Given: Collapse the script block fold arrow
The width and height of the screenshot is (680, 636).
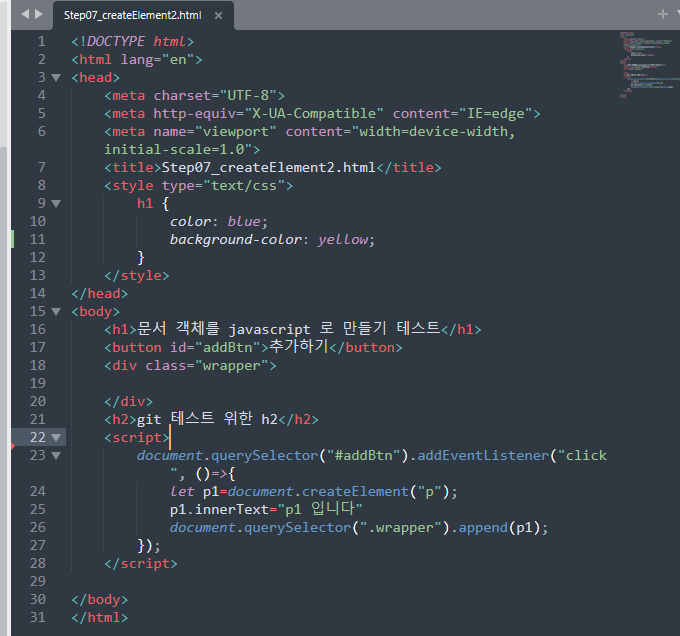Looking at the screenshot, I should click(x=56, y=437).
